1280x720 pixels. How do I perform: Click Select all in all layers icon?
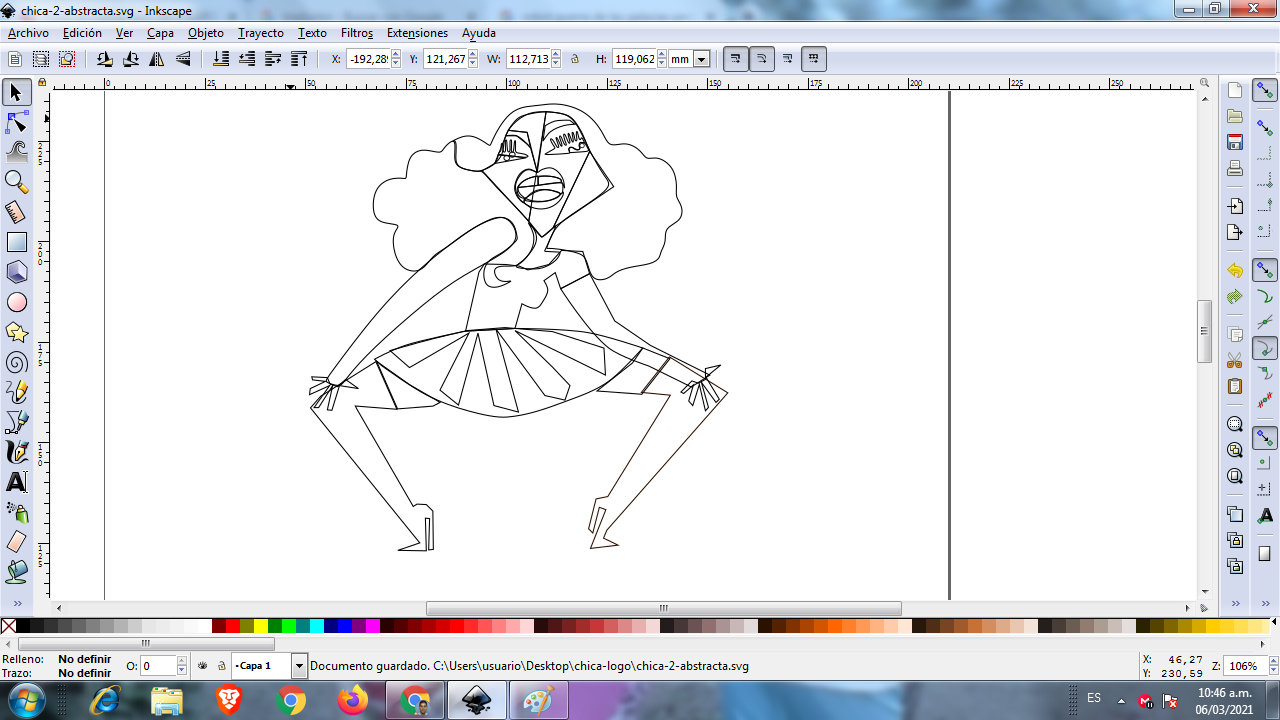tap(41, 59)
